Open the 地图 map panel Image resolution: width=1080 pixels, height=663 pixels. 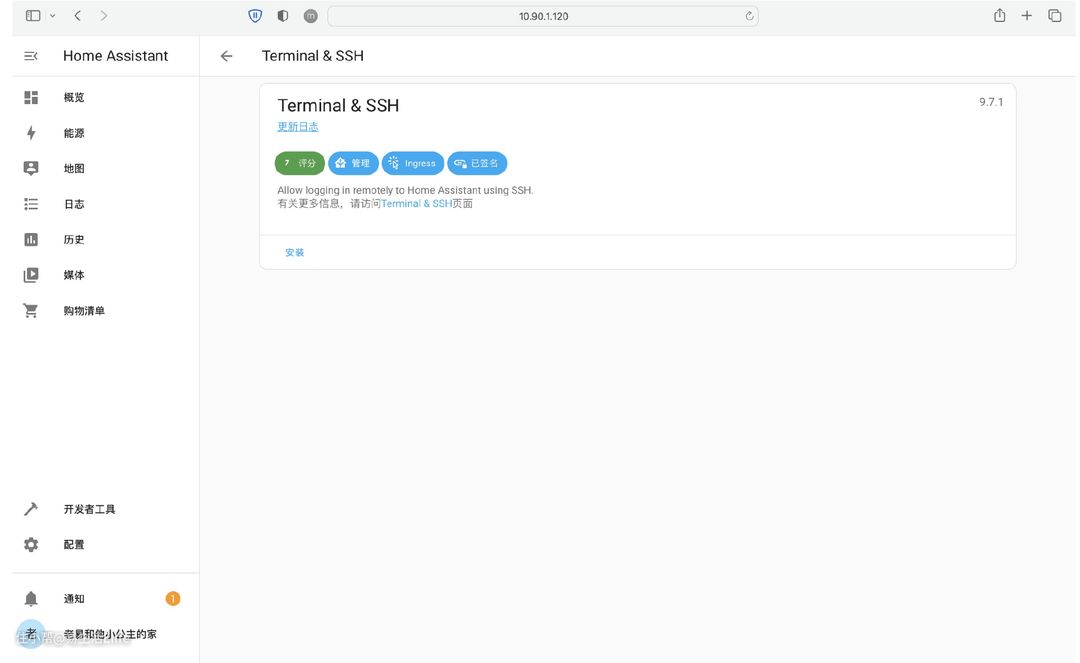pyautogui.click(x=74, y=169)
